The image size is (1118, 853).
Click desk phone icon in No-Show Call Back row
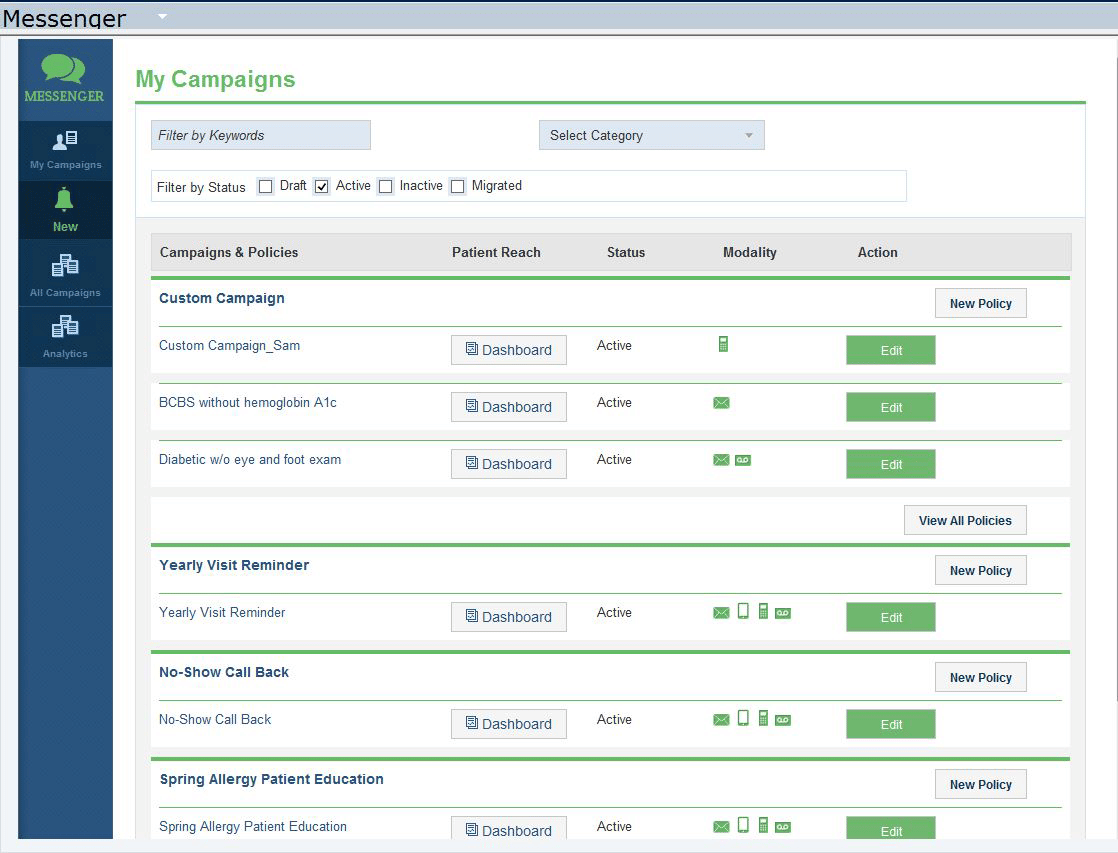pos(763,718)
